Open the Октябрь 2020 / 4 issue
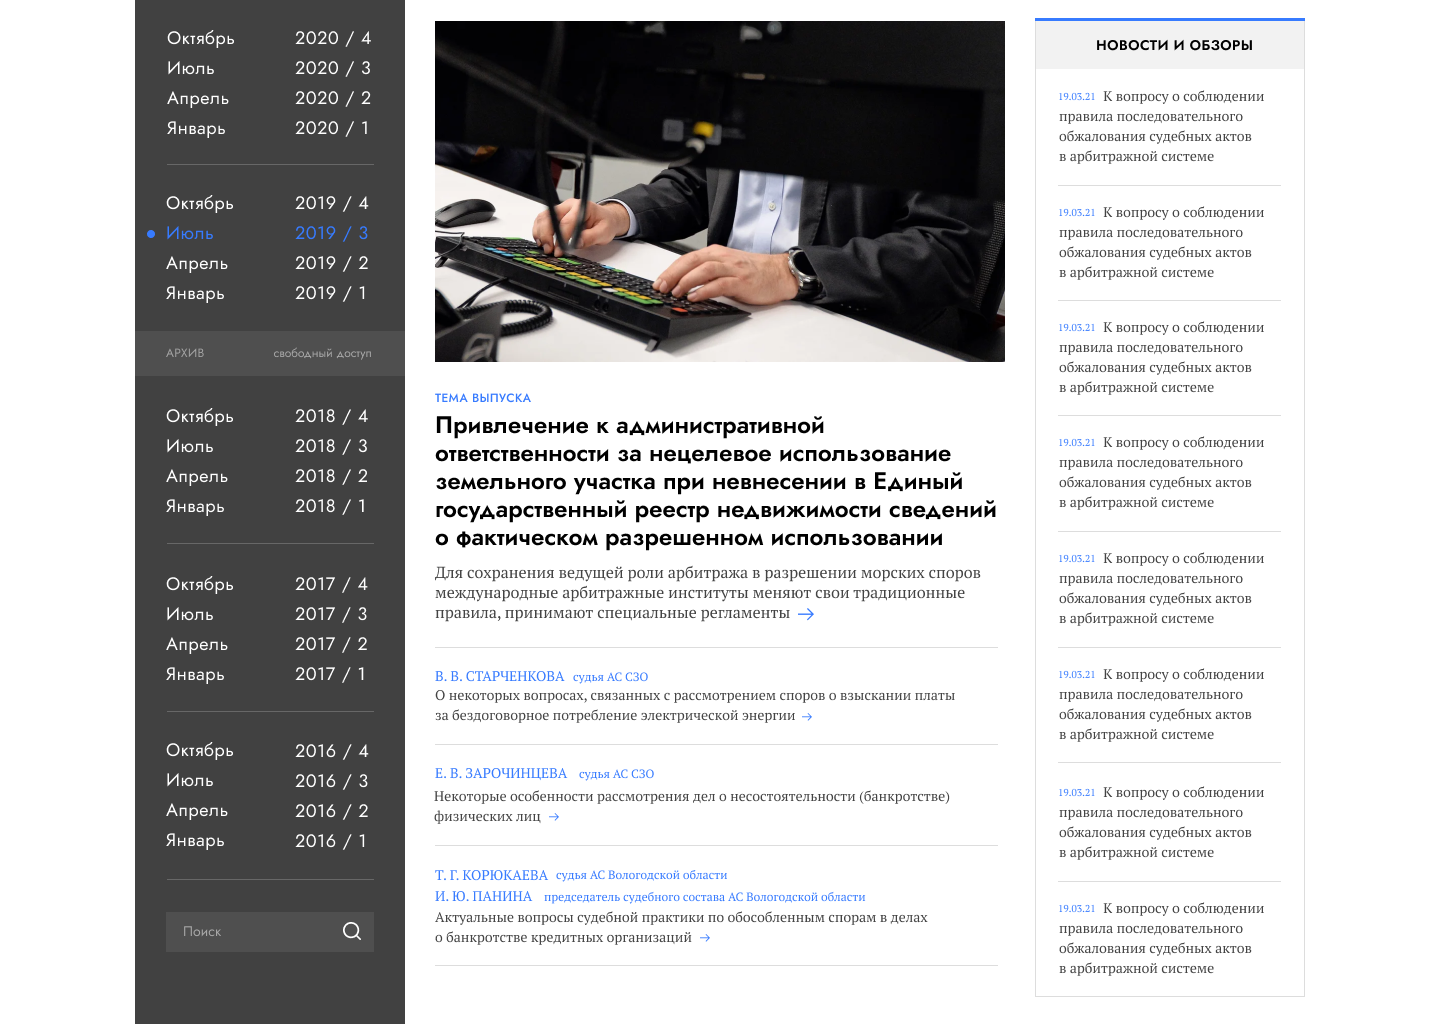 tap(268, 38)
